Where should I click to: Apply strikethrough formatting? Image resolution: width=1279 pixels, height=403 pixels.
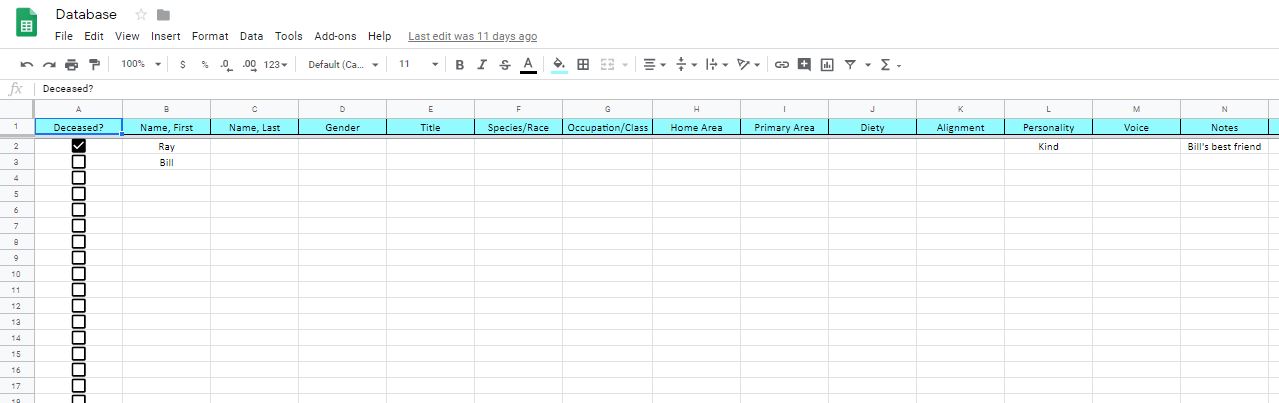[504, 64]
